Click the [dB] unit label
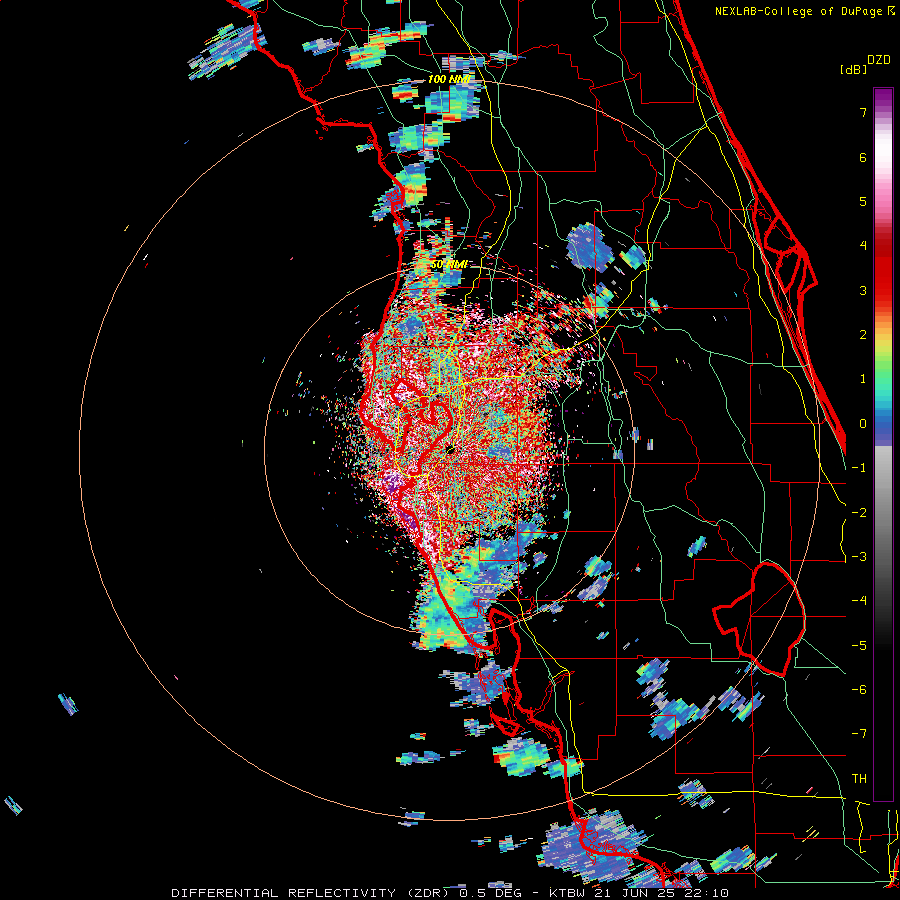The width and height of the screenshot is (900, 900). tap(854, 70)
